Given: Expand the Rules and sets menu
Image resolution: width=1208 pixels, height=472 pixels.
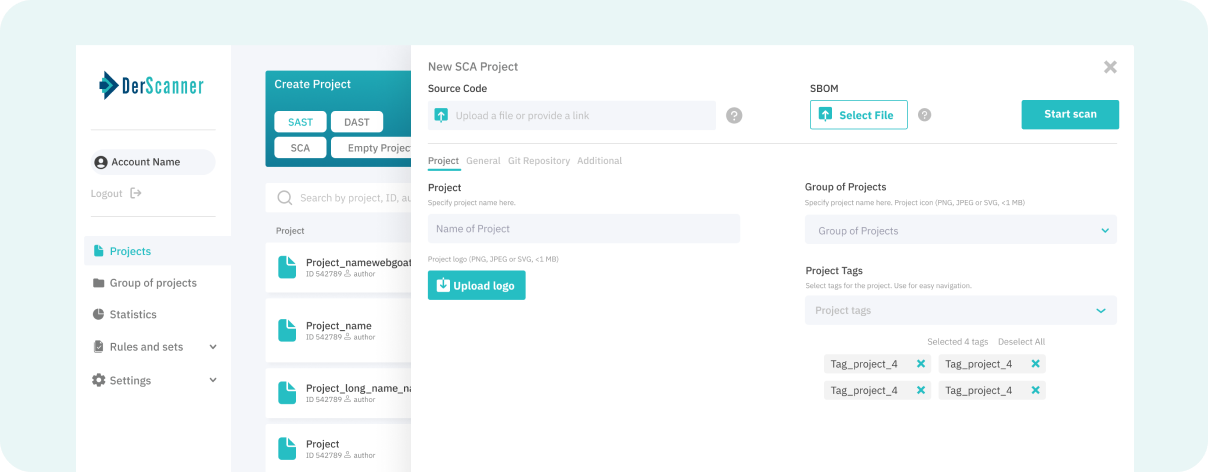Looking at the screenshot, I should [x=213, y=347].
